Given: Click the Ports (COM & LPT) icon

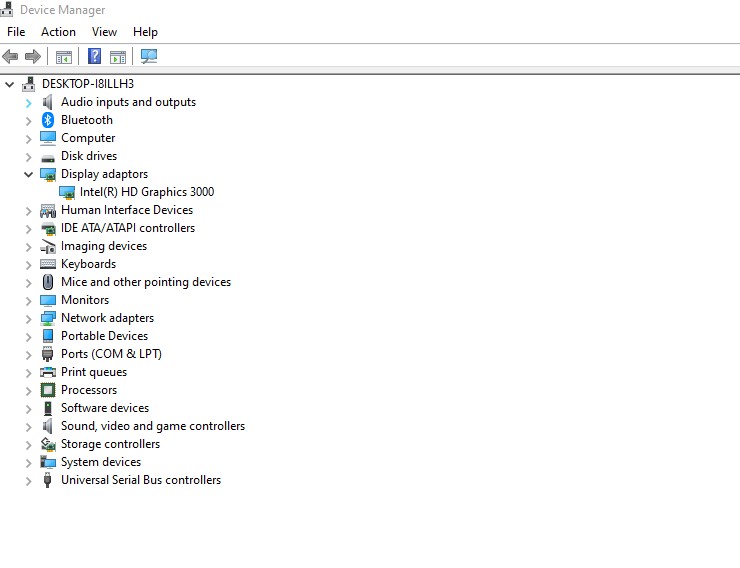Looking at the screenshot, I should tap(48, 354).
